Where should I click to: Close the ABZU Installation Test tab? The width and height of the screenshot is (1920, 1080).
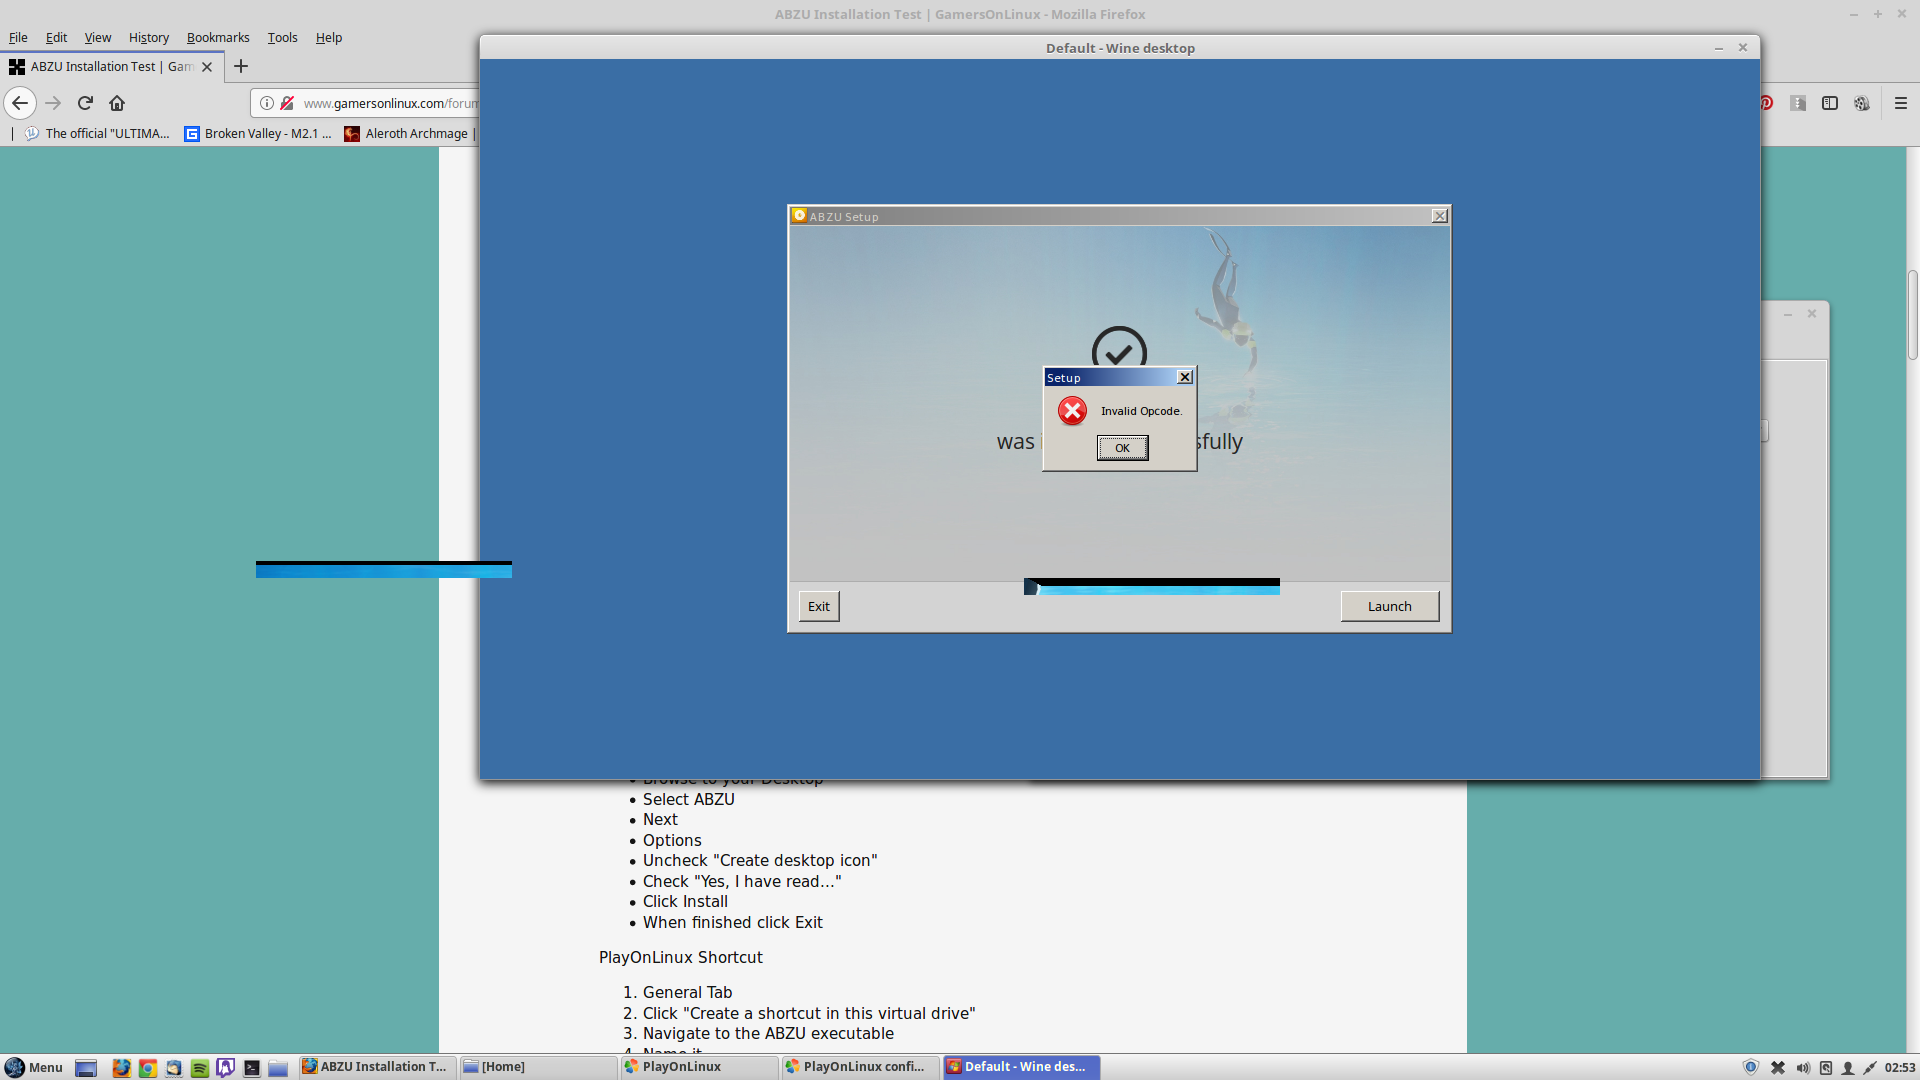coord(207,67)
